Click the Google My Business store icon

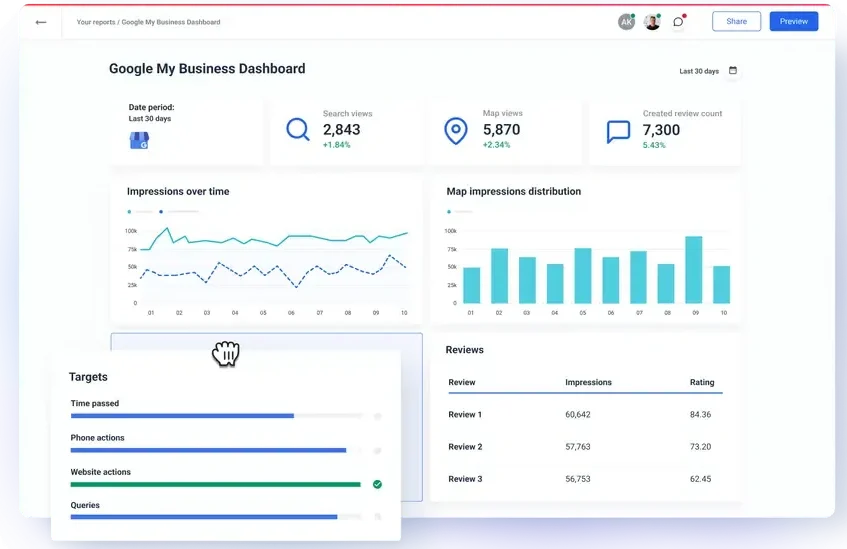coord(139,140)
